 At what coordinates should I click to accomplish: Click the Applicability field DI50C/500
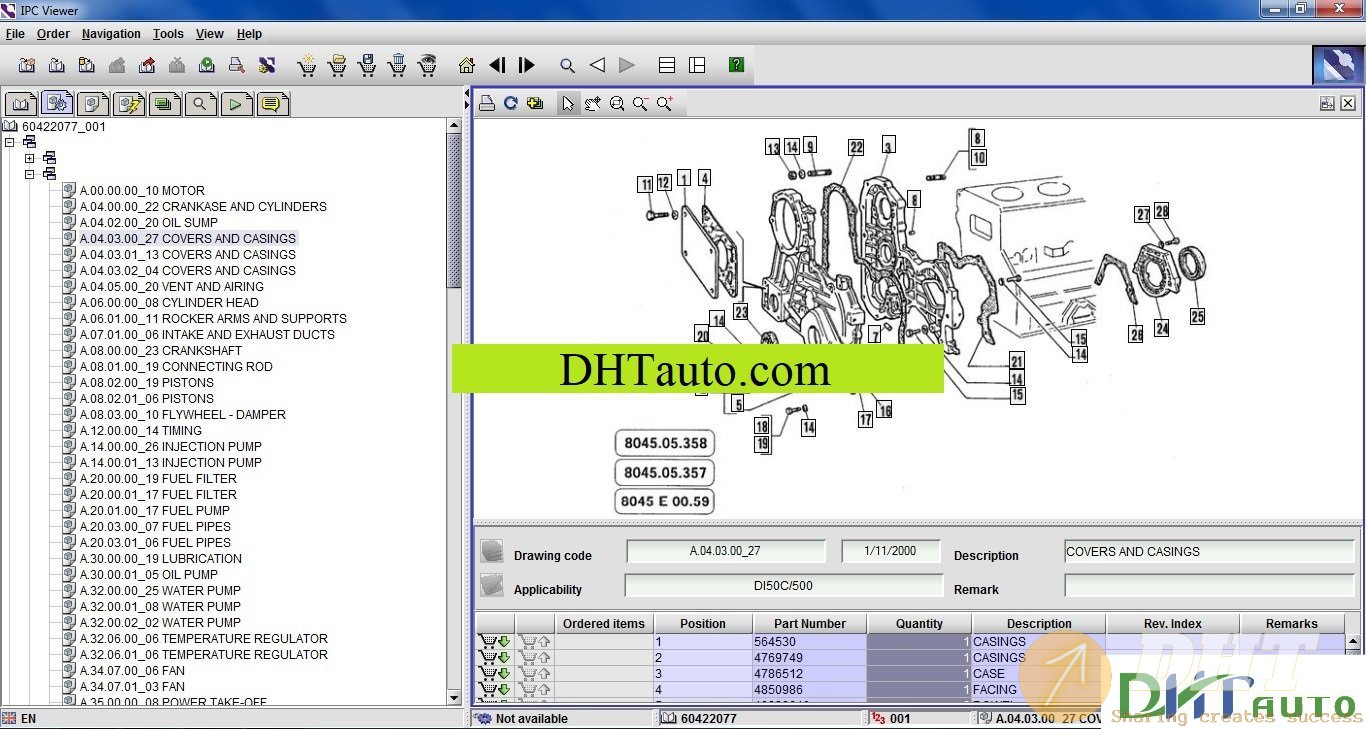tap(784, 585)
